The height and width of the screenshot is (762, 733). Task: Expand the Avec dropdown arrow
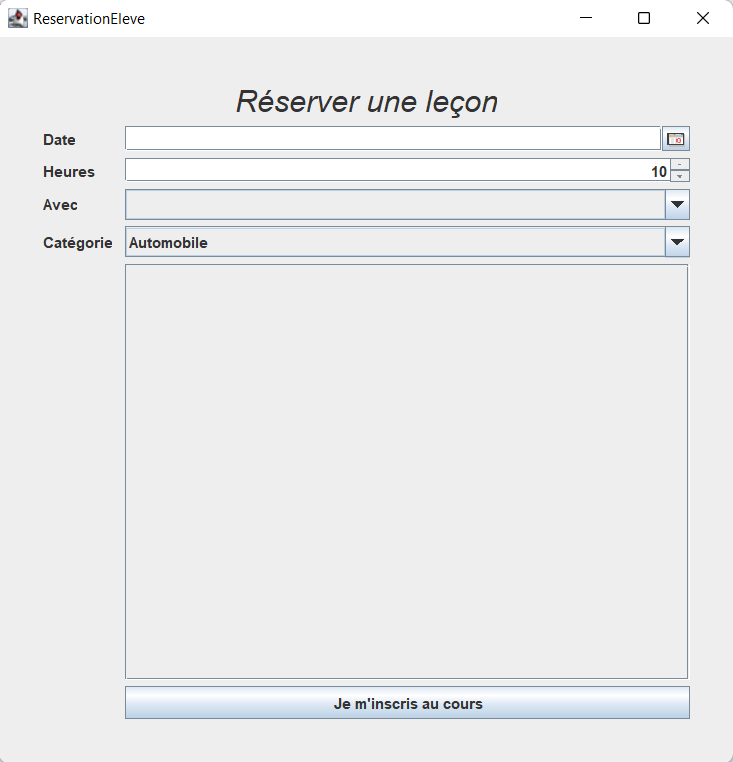point(677,204)
